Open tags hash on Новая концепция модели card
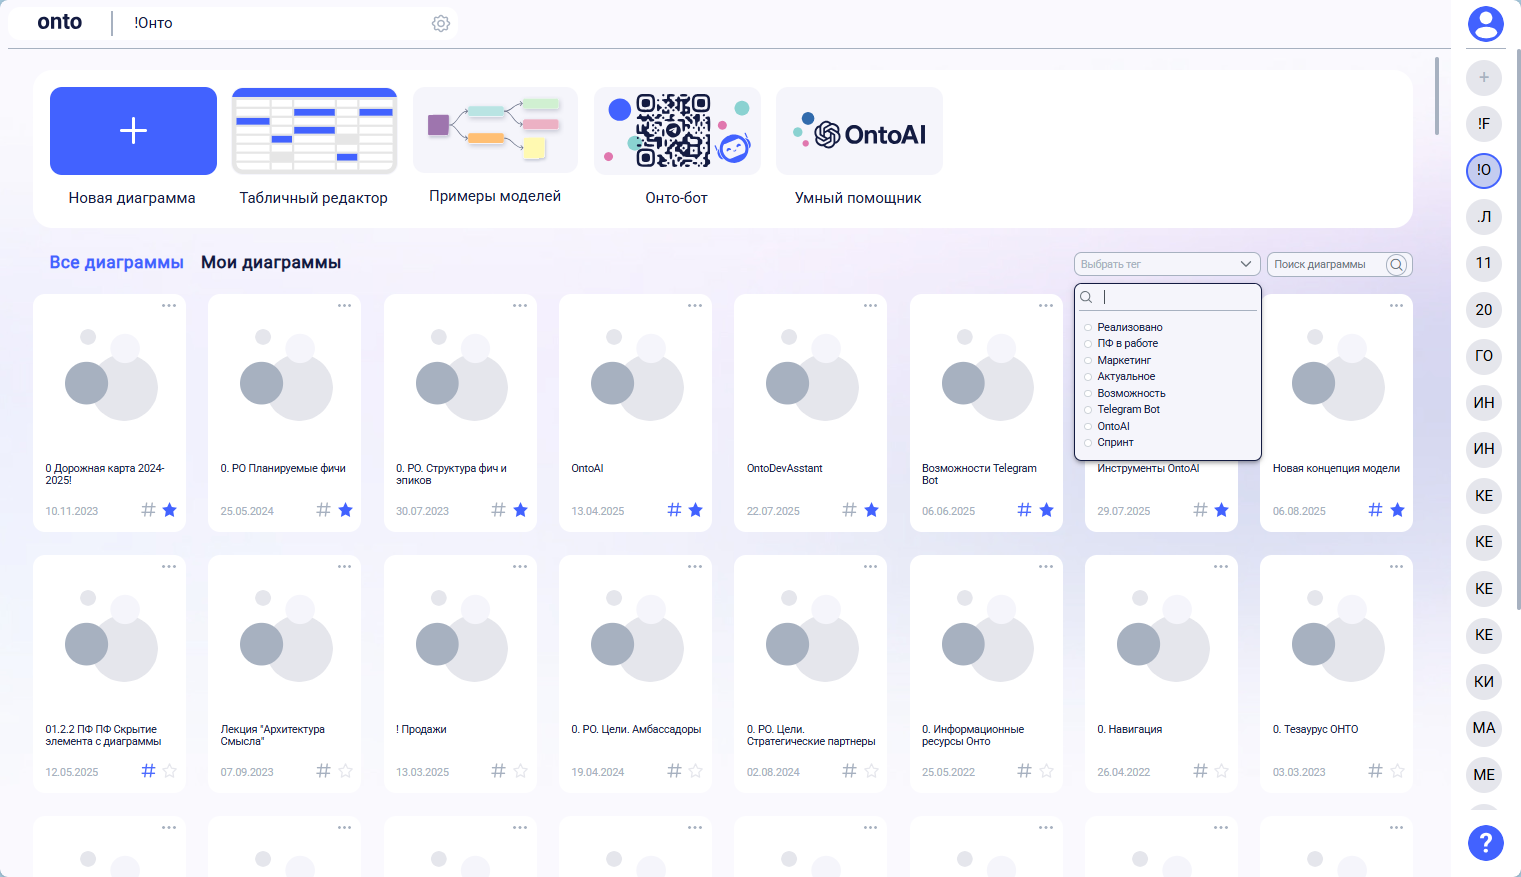The height and width of the screenshot is (877, 1521). 1375,510
